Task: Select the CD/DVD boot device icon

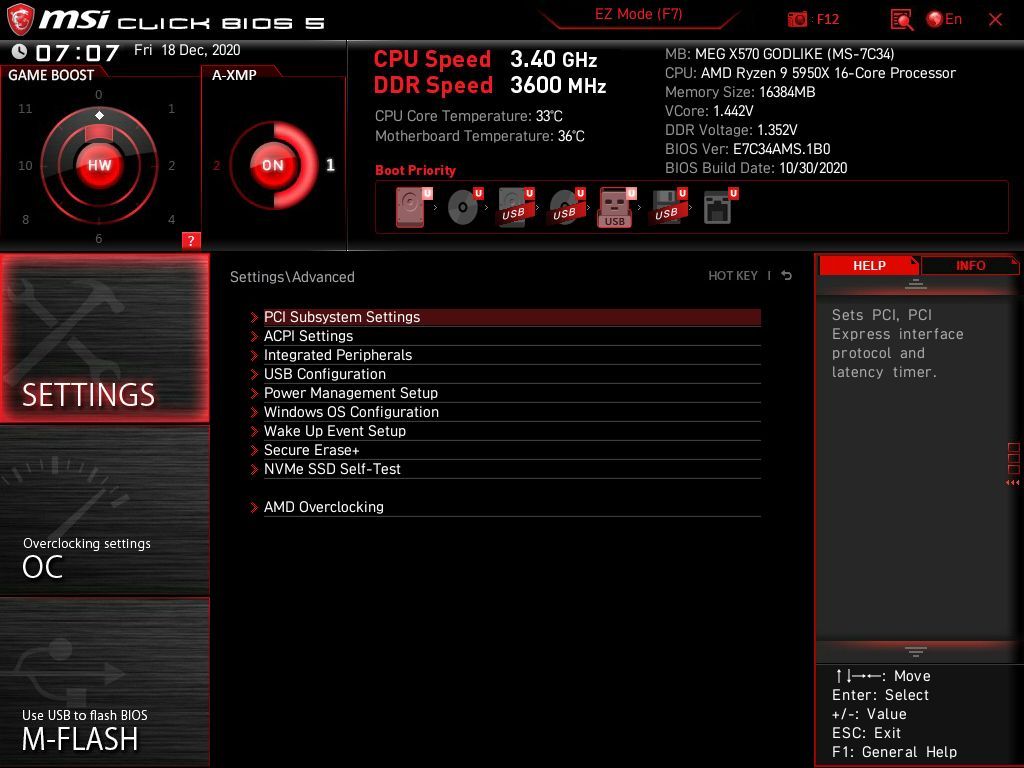Action: click(465, 208)
